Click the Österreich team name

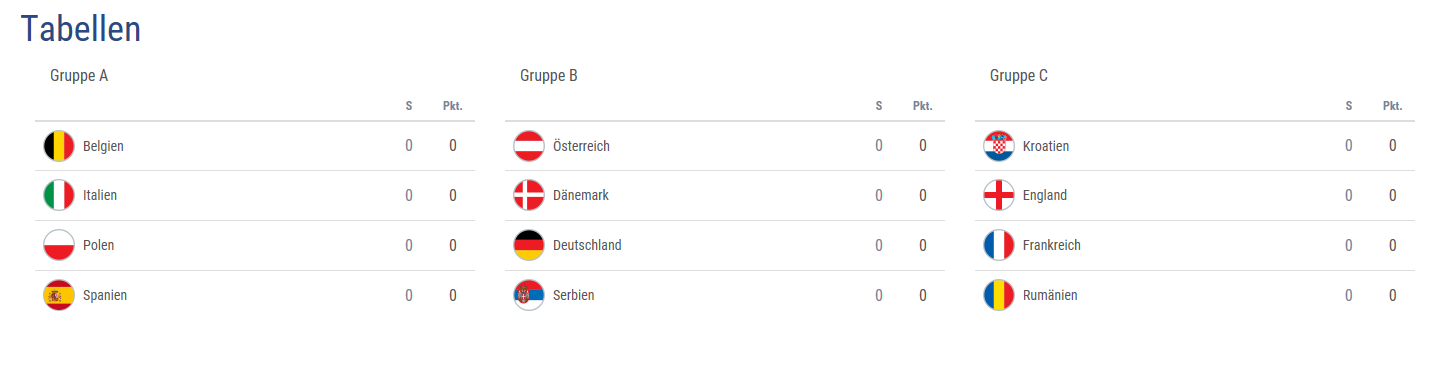pyautogui.click(x=581, y=146)
